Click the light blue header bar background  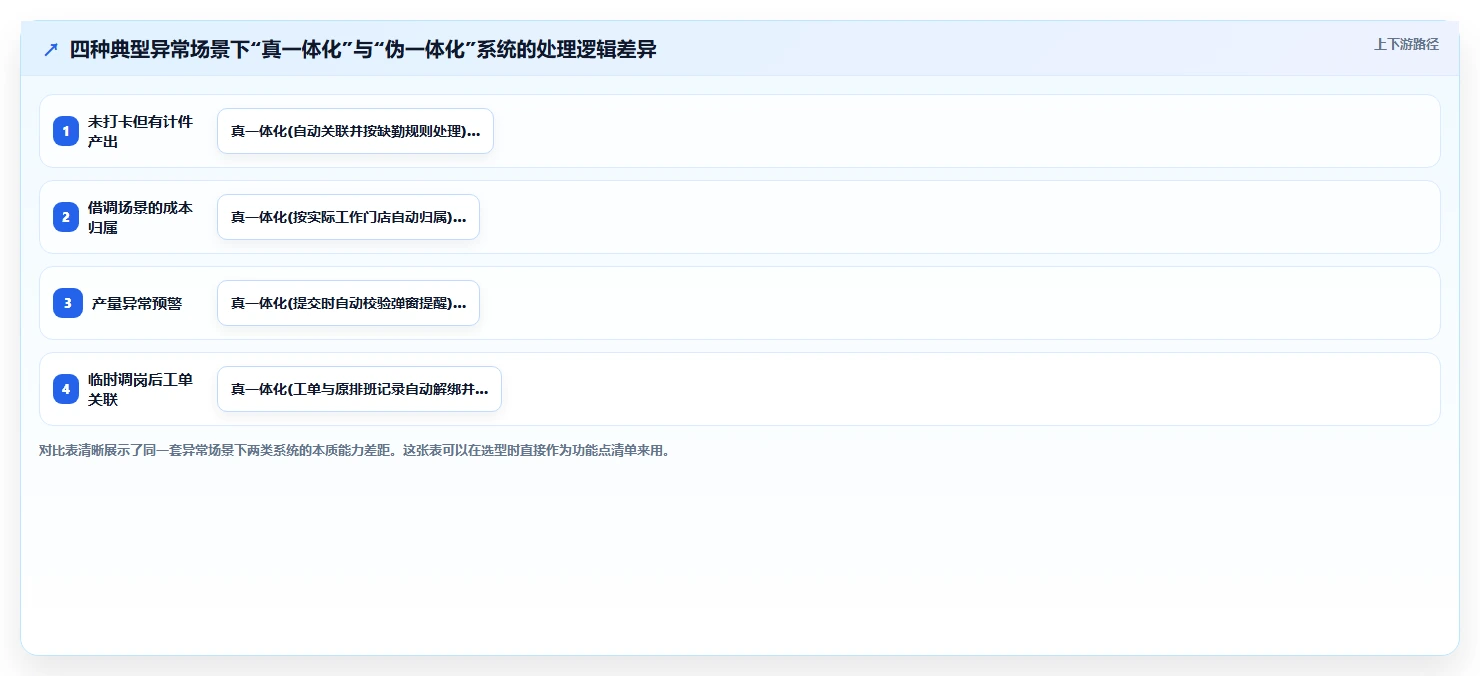[x=1000, y=48]
